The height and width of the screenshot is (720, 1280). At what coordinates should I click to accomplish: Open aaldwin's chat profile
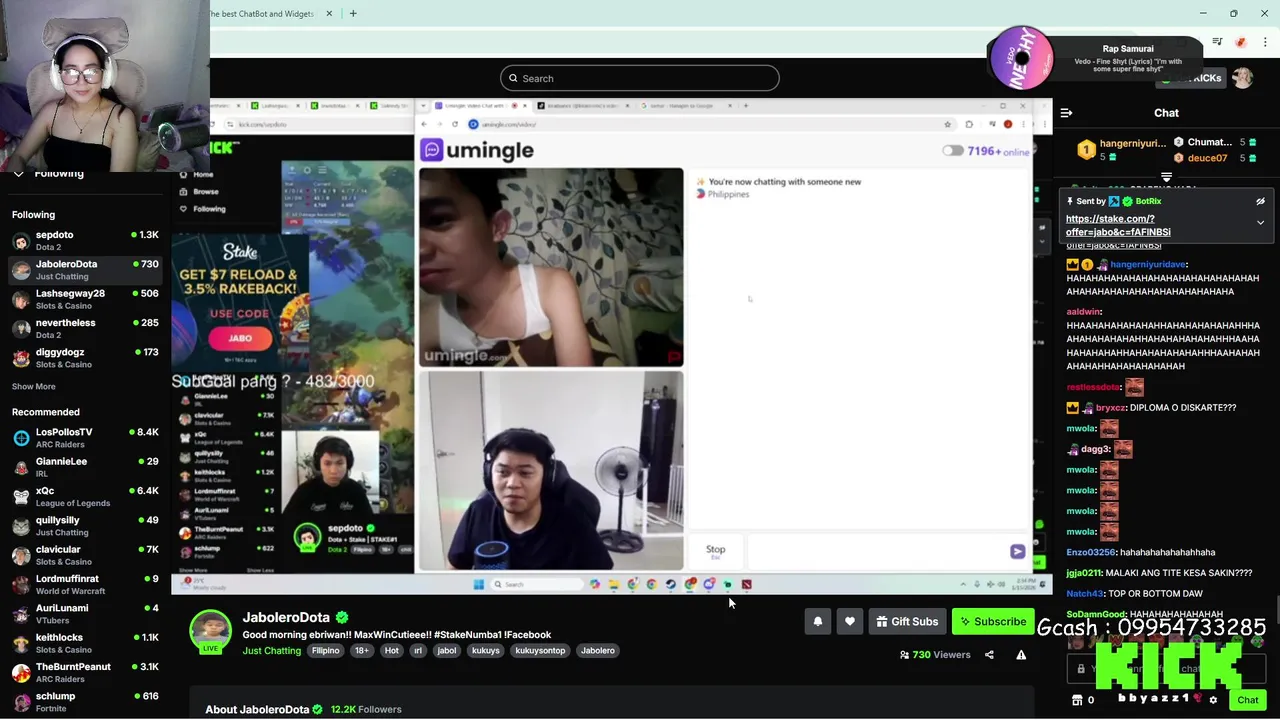1083,312
